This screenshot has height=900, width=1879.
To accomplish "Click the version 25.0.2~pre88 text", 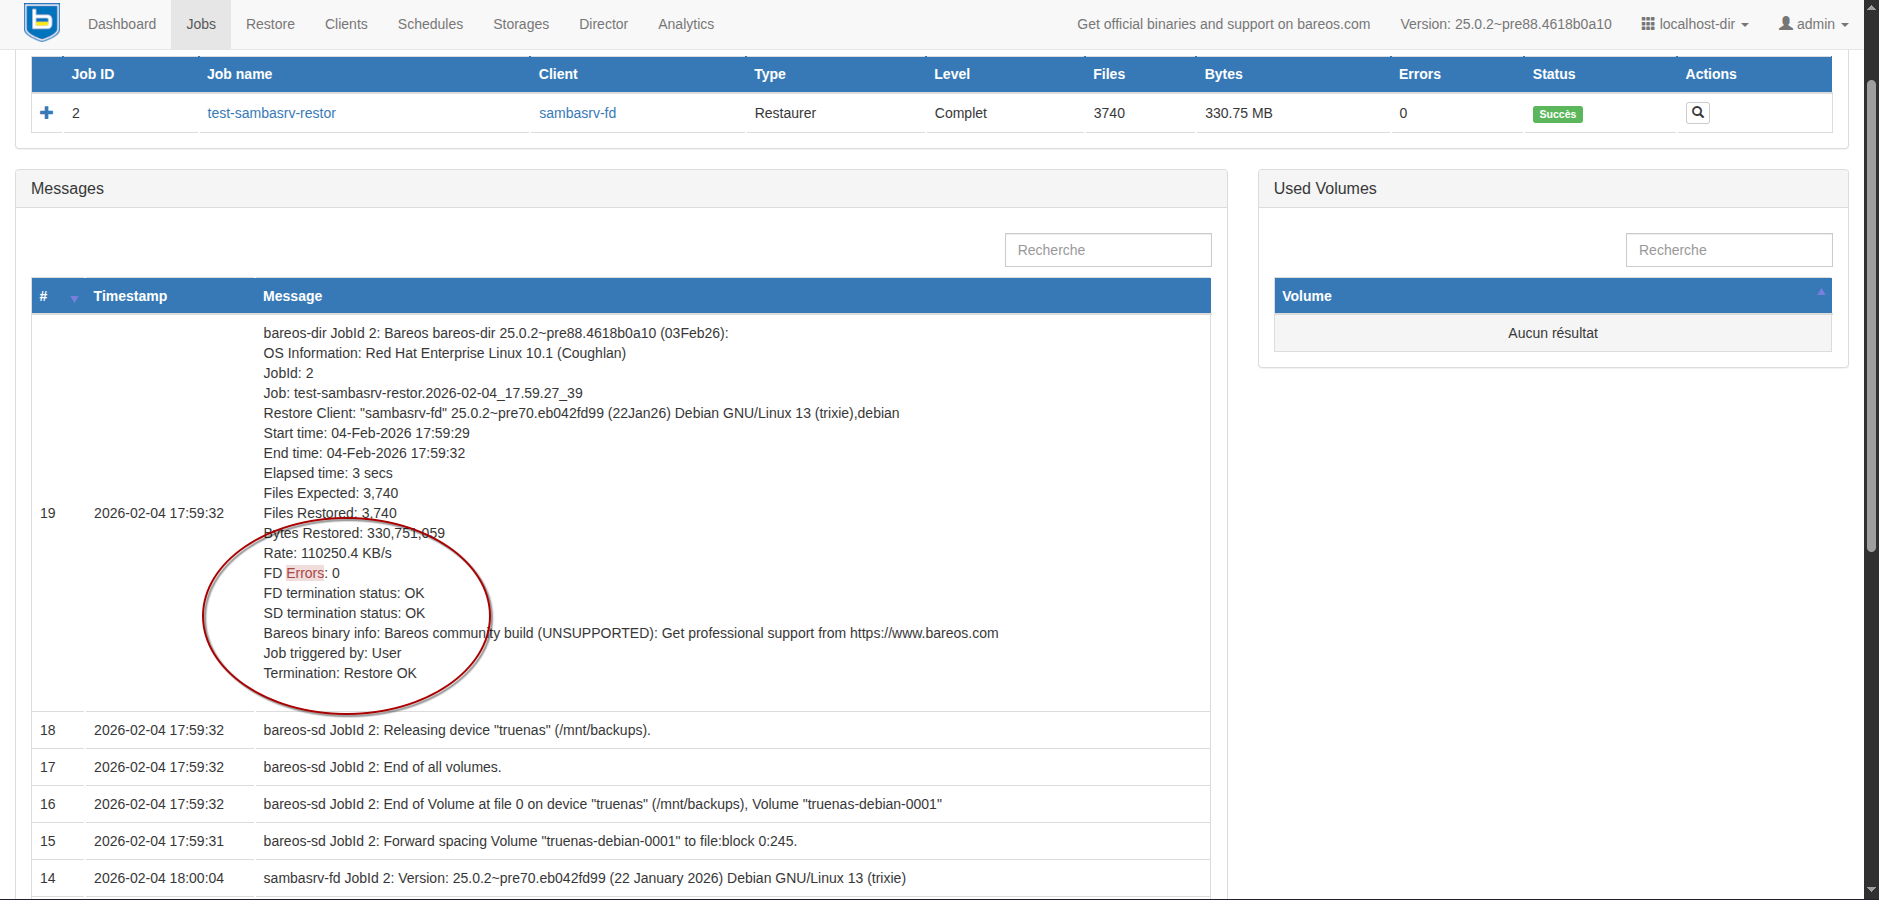I will pyautogui.click(x=1506, y=24).
